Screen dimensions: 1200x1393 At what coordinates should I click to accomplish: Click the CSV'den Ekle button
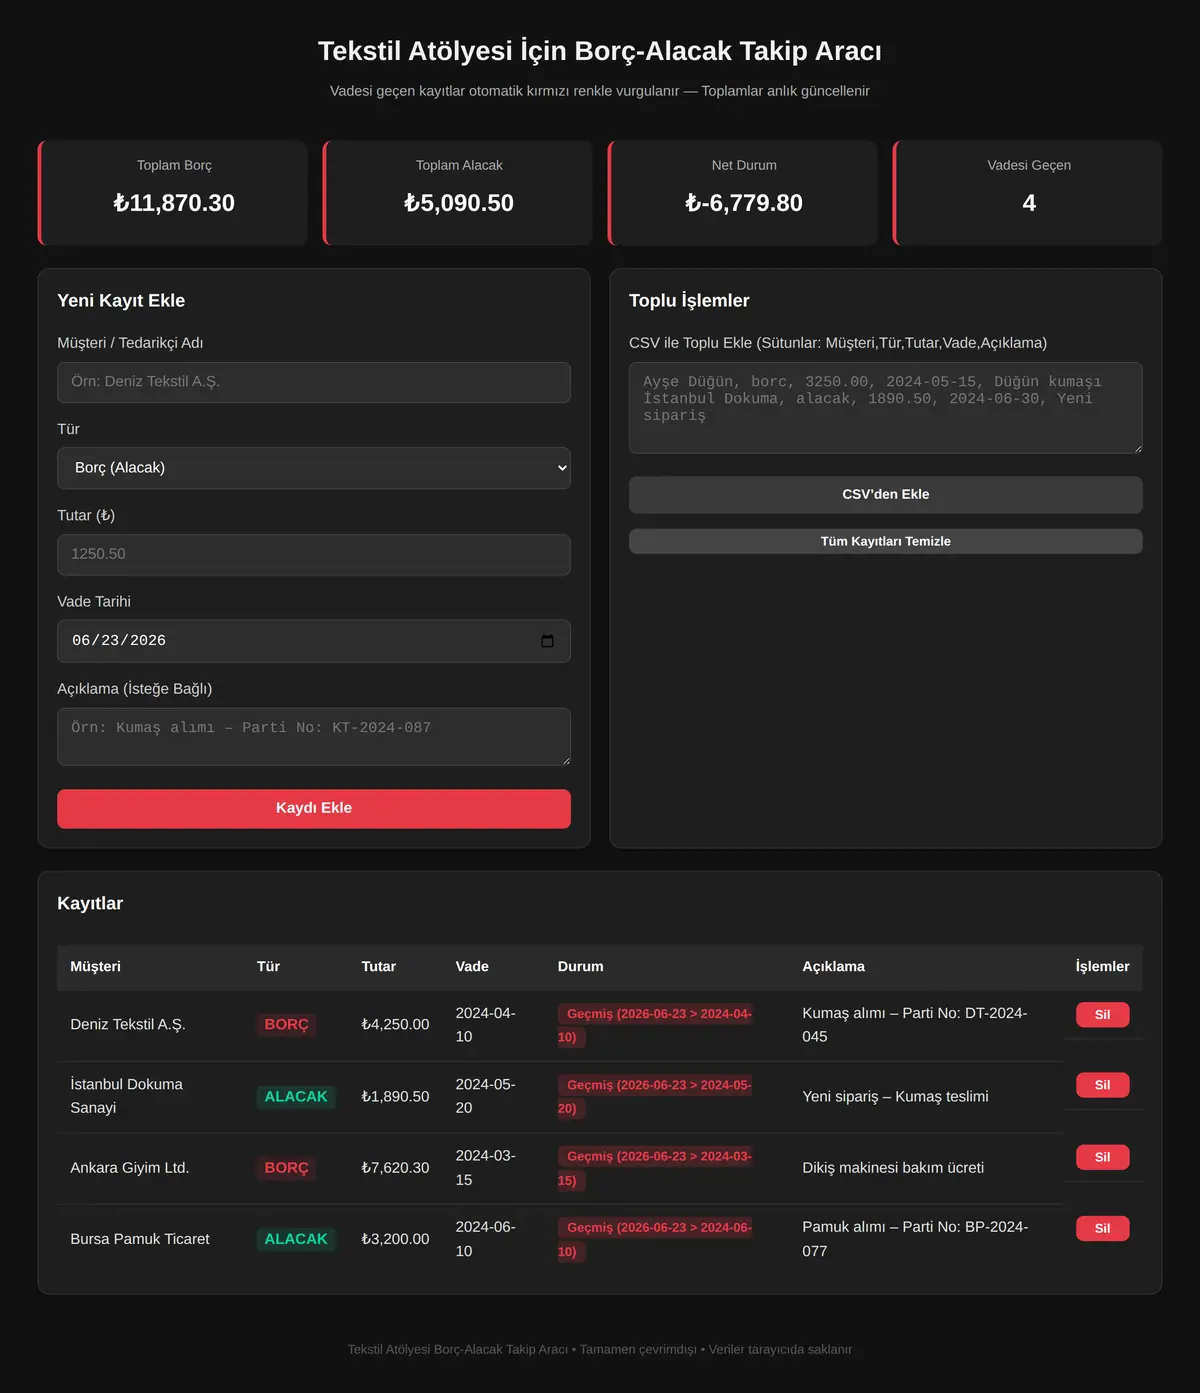pyautogui.click(x=886, y=495)
